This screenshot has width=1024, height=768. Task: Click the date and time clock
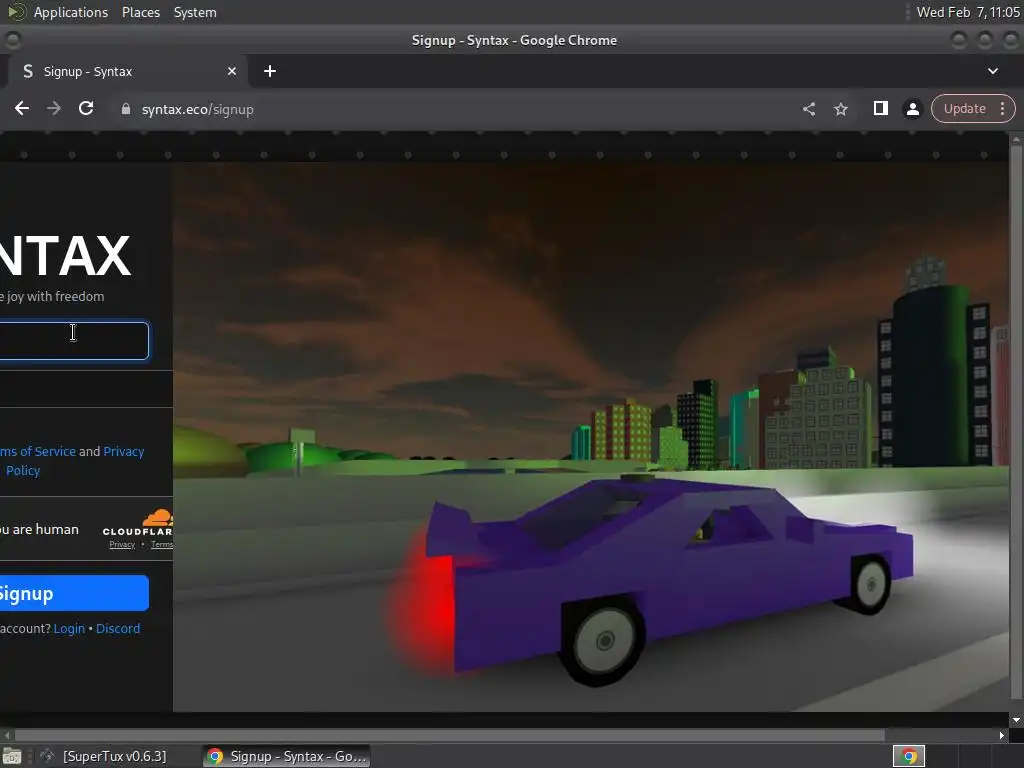968,12
